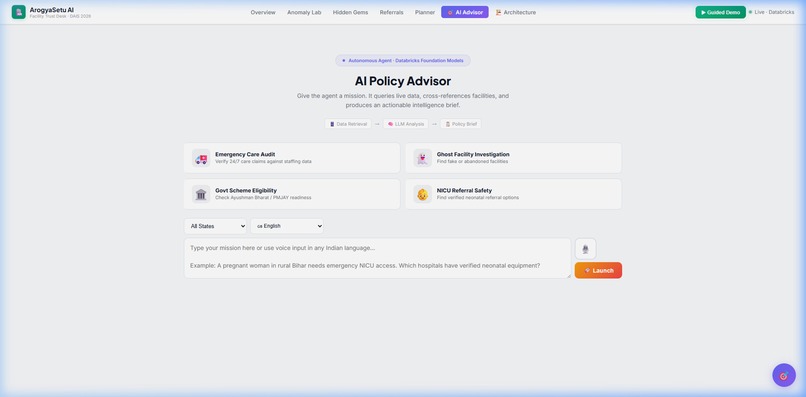Viewport: 806px width, 397px height.
Task: Click the LLM Analysis step chip
Action: click(406, 124)
